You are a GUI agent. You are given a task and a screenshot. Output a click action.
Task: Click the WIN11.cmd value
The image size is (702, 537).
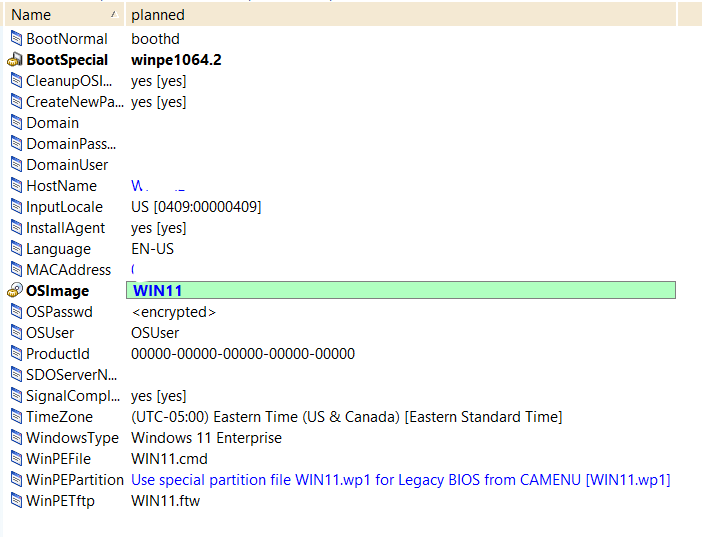(169, 459)
